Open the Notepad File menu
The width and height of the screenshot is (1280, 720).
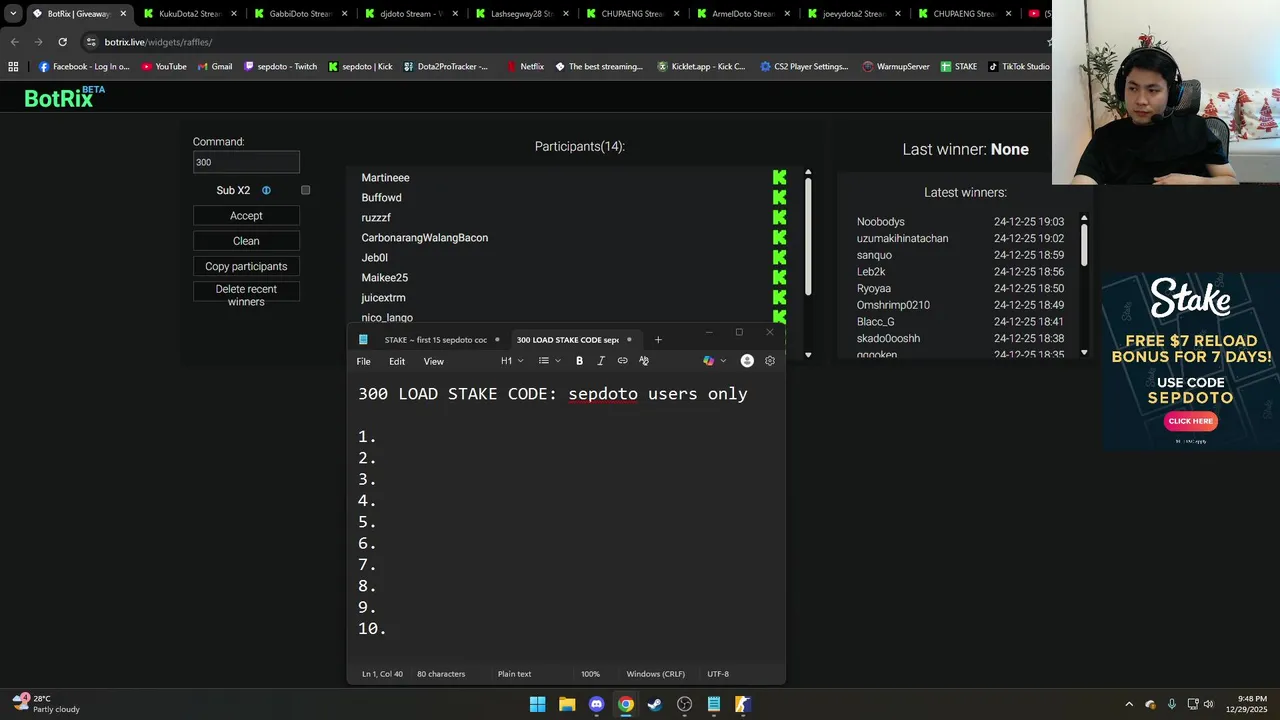364,361
